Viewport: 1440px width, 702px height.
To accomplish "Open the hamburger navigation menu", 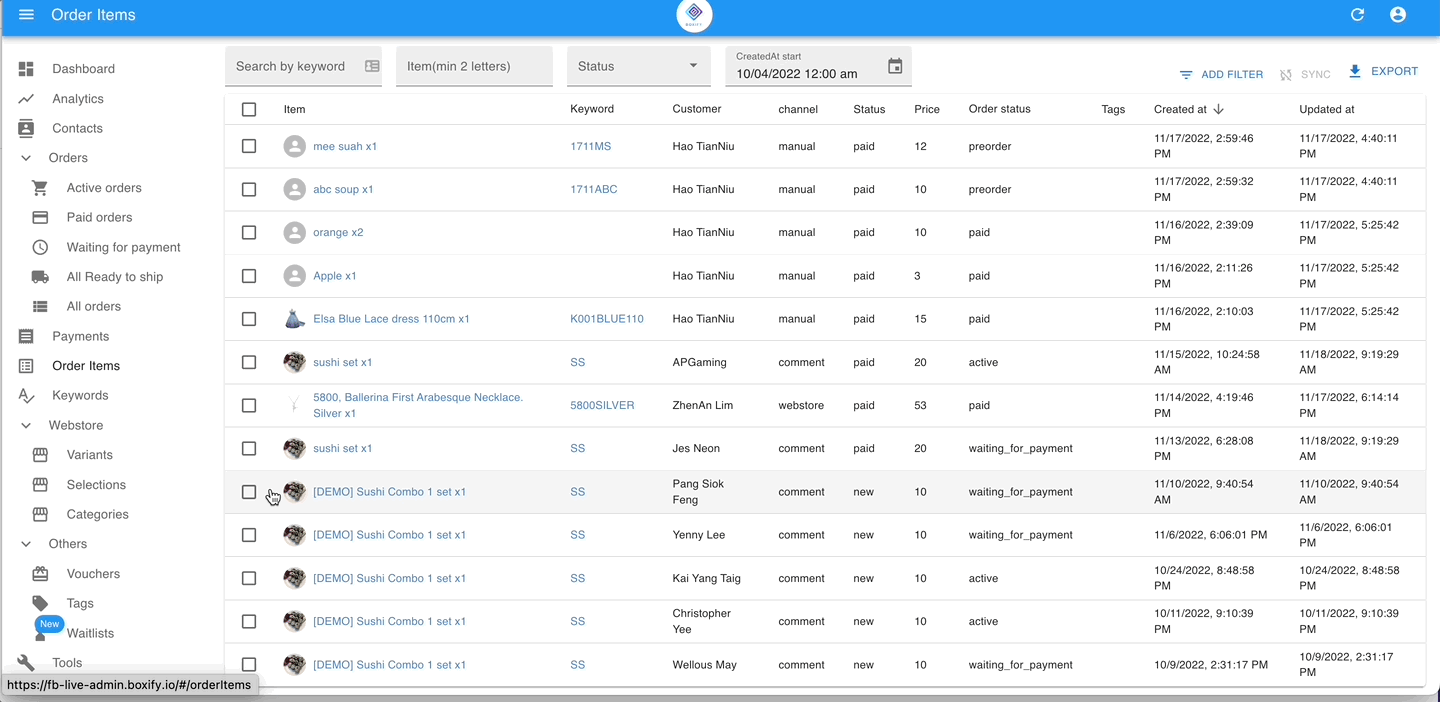I will pos(26,15).
